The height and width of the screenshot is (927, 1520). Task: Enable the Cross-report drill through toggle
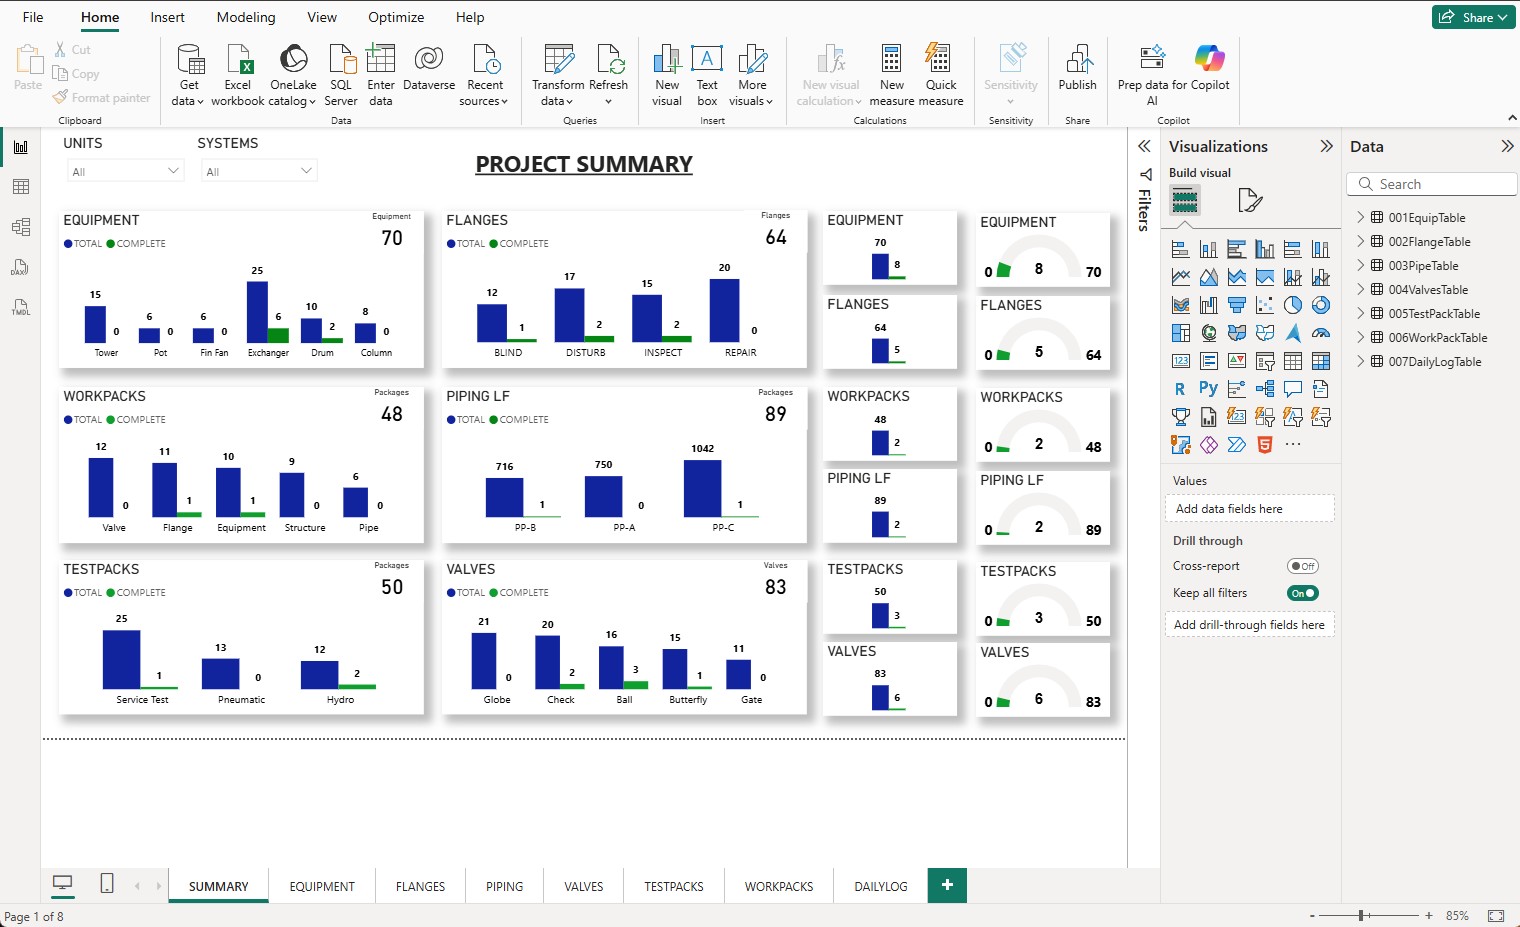point(1302,565)
